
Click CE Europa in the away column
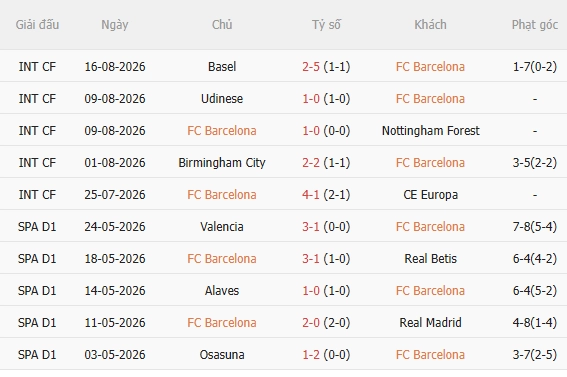(430, 194)
